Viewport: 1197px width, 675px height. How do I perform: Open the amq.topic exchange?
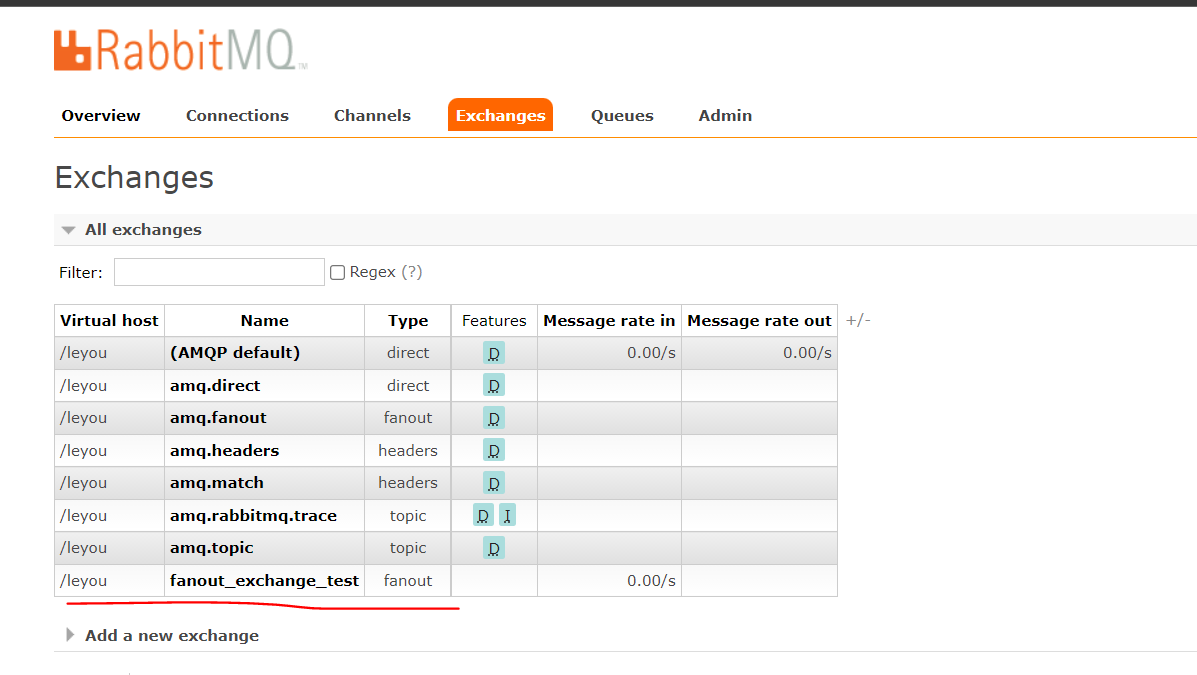point(211,547)
